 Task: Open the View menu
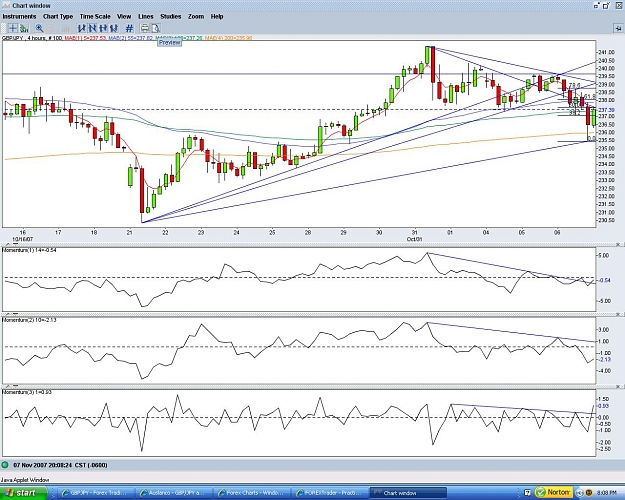pos(124,17)
